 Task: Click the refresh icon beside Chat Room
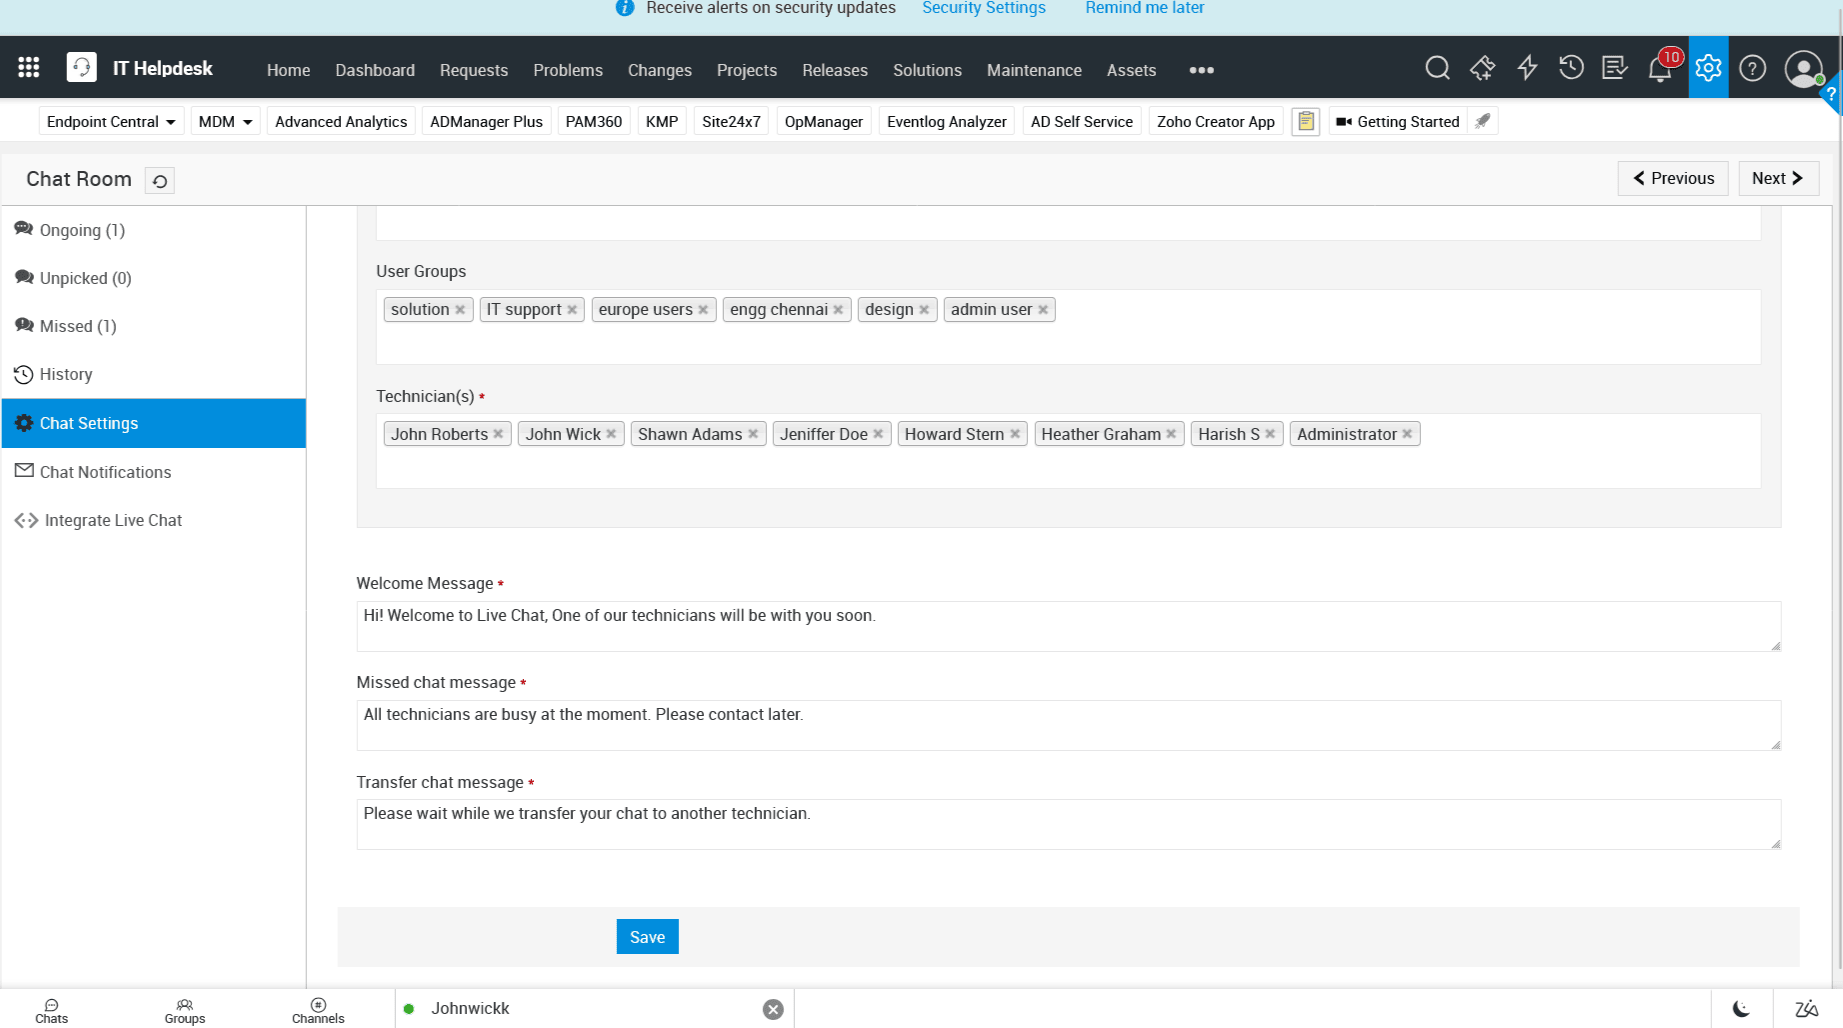coord(160,180)
